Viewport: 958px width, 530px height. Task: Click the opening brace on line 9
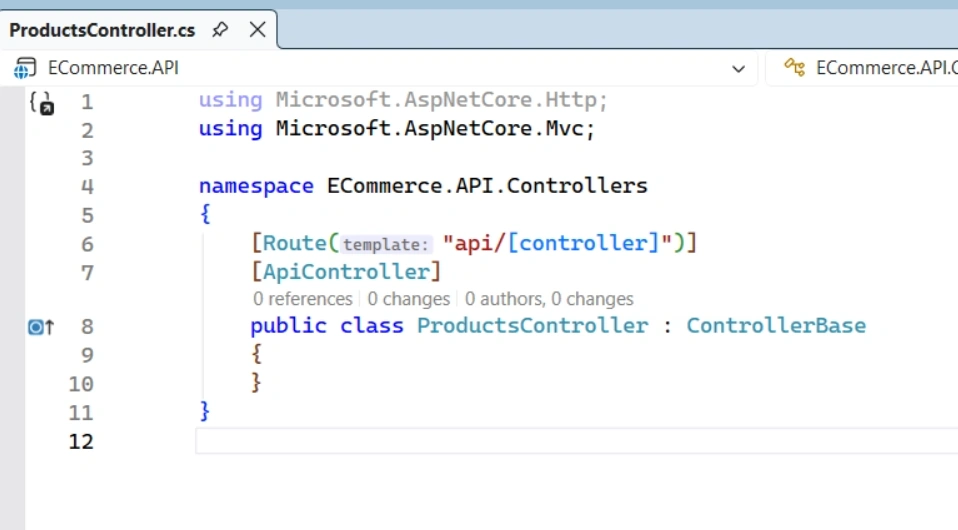pos(257,354)
